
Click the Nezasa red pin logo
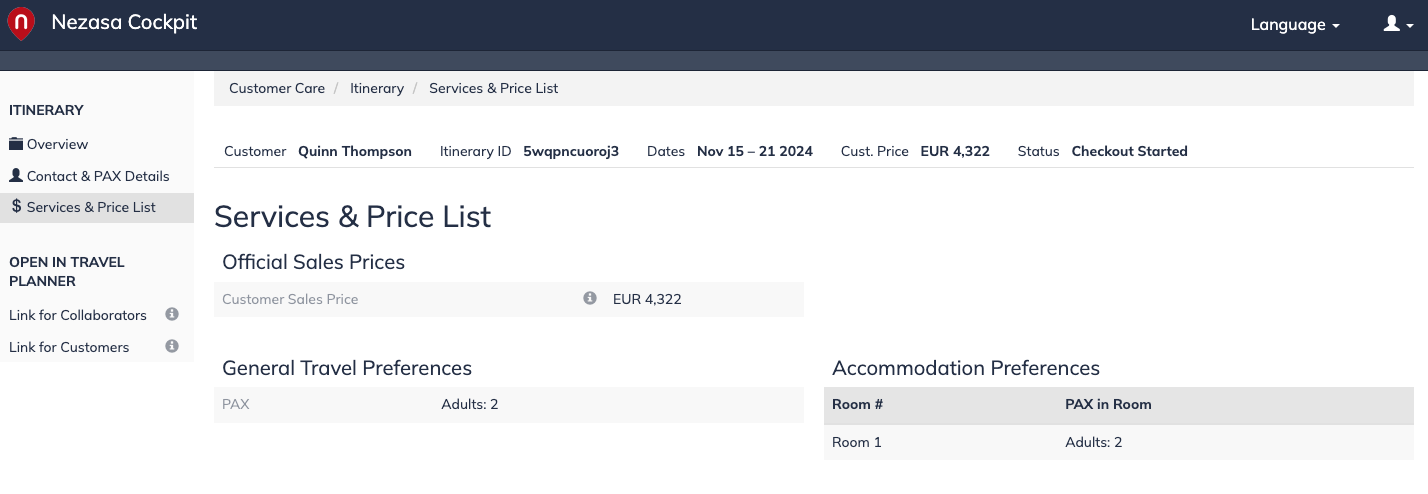[20, 24]
